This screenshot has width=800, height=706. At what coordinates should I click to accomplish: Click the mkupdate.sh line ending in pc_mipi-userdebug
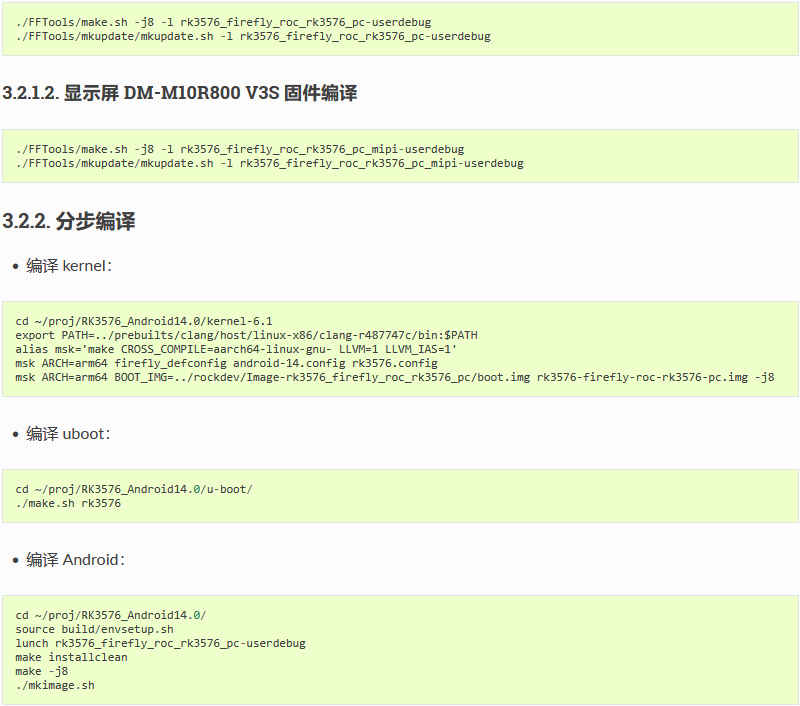269,163
